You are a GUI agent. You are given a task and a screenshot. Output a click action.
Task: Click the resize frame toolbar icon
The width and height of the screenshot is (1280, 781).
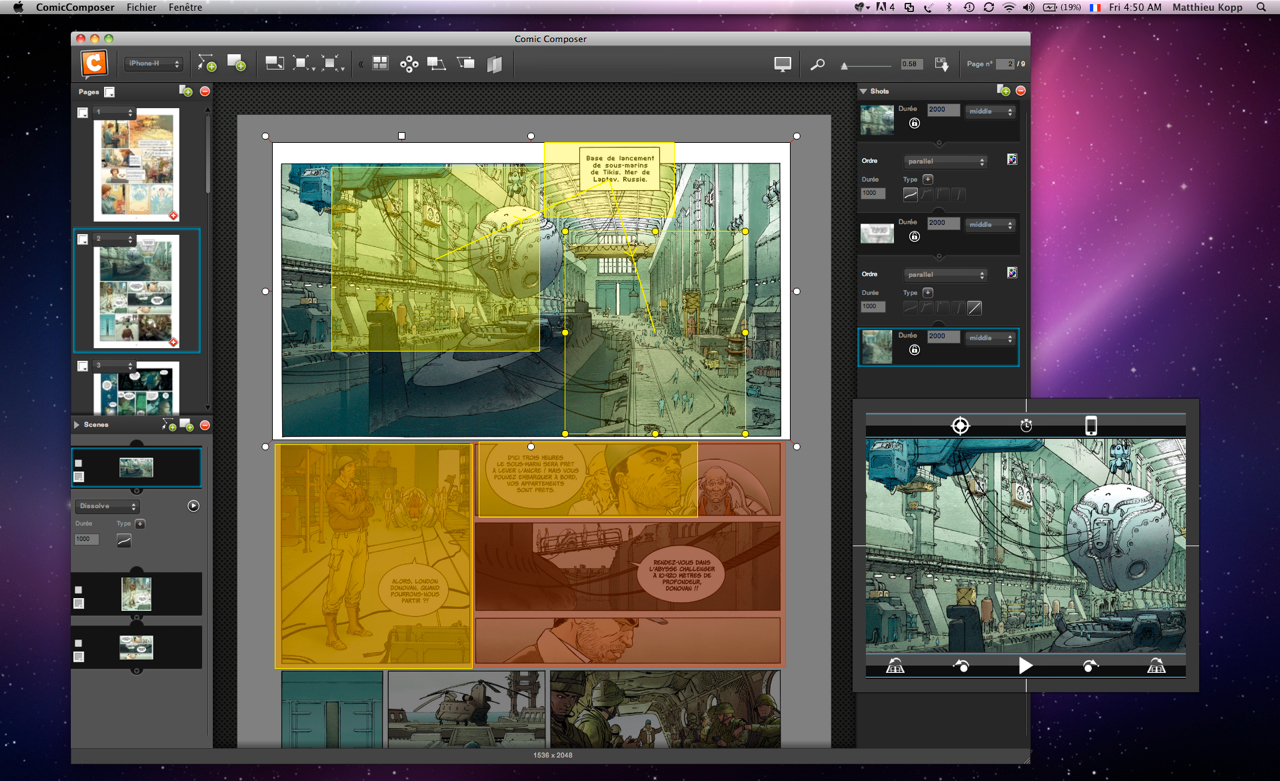click(274, 63)
